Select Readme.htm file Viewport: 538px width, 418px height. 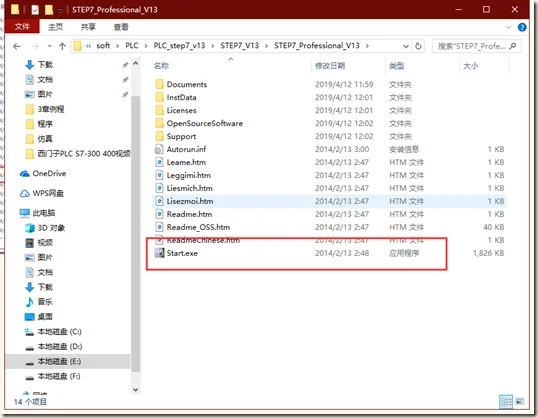[189, 214]
